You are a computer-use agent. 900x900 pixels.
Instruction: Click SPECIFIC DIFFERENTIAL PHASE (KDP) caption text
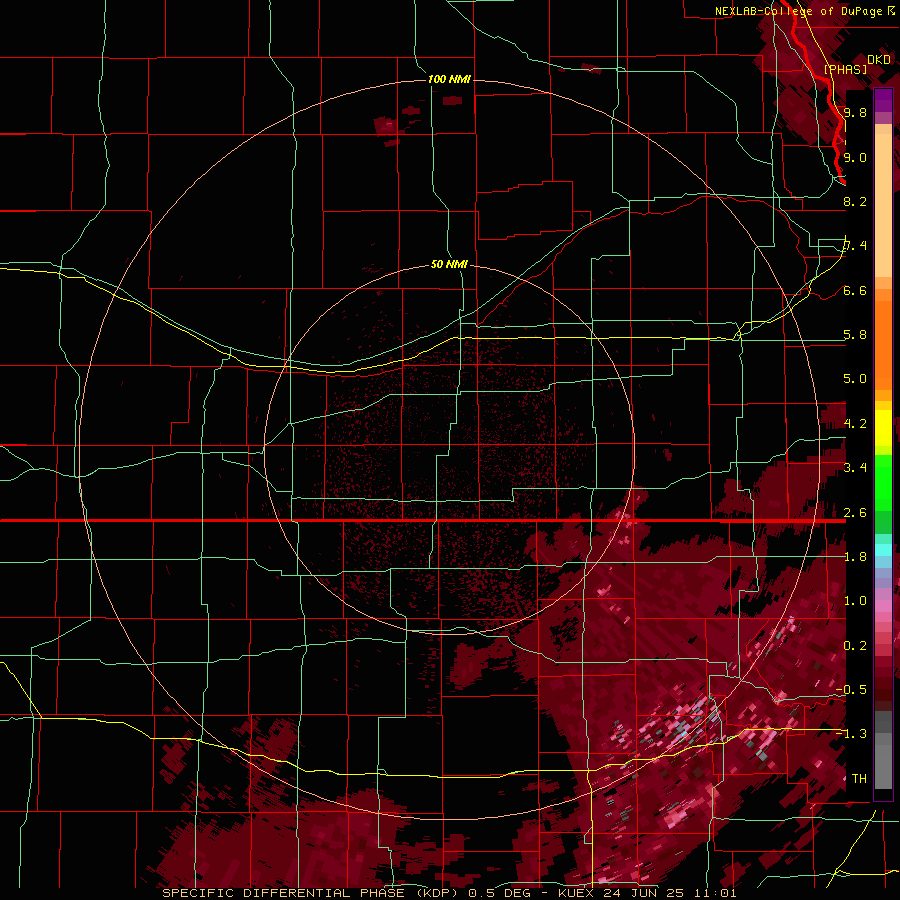(x=312, y=893)
